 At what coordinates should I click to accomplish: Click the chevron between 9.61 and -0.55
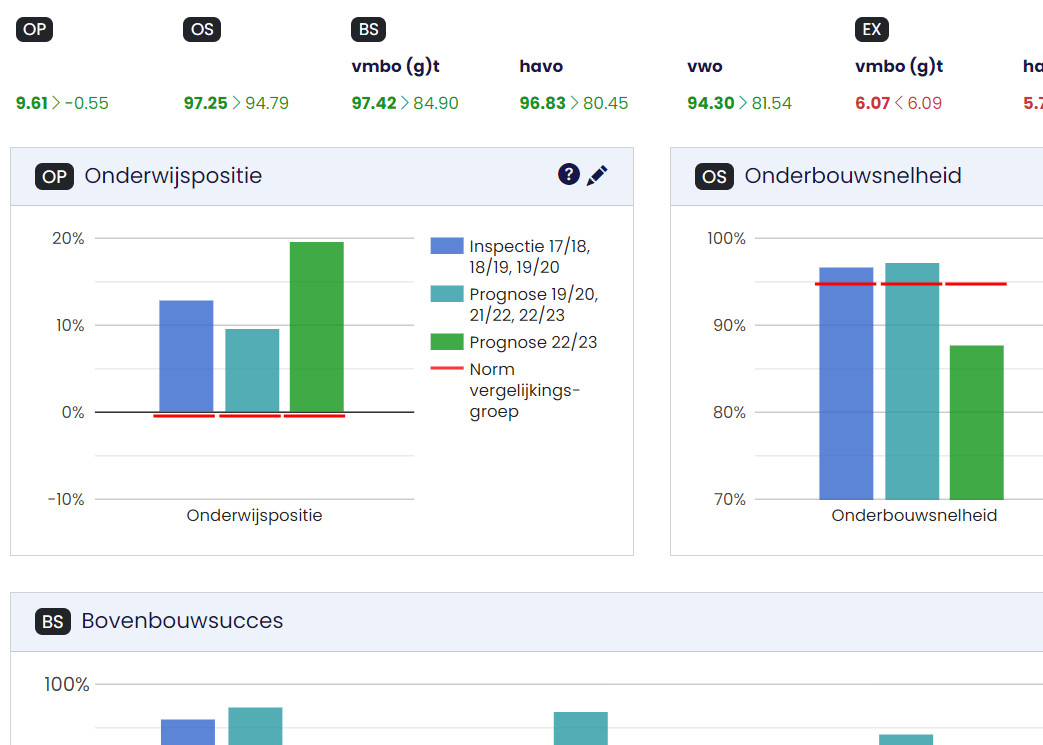56,103
